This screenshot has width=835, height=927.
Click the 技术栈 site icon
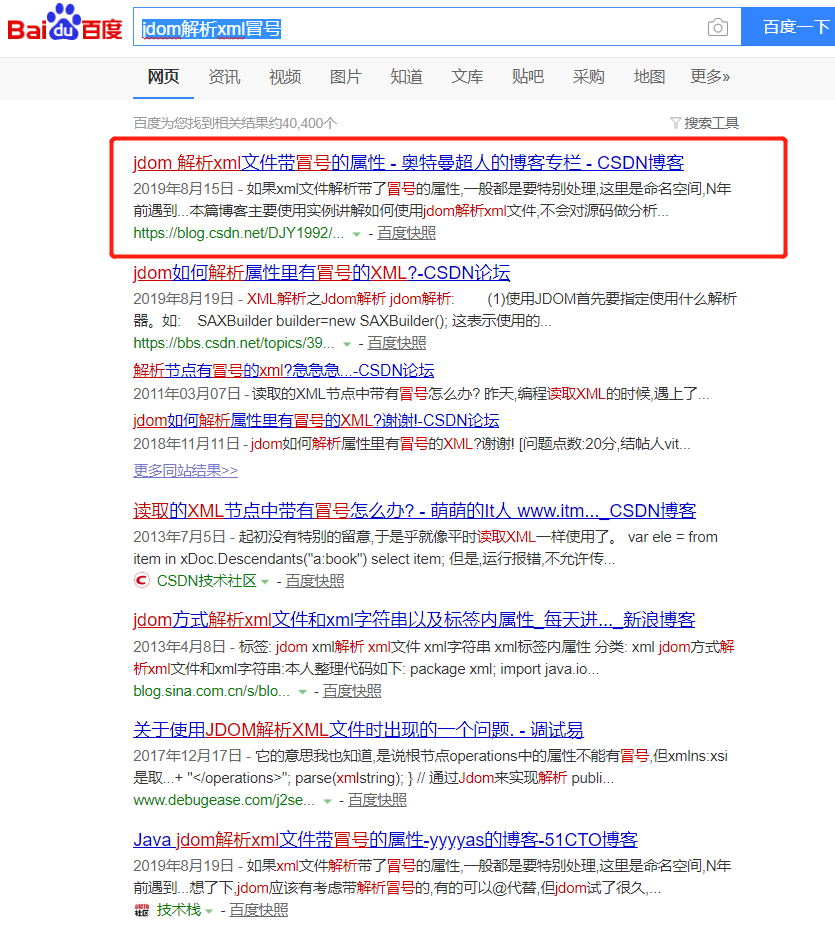141,911
